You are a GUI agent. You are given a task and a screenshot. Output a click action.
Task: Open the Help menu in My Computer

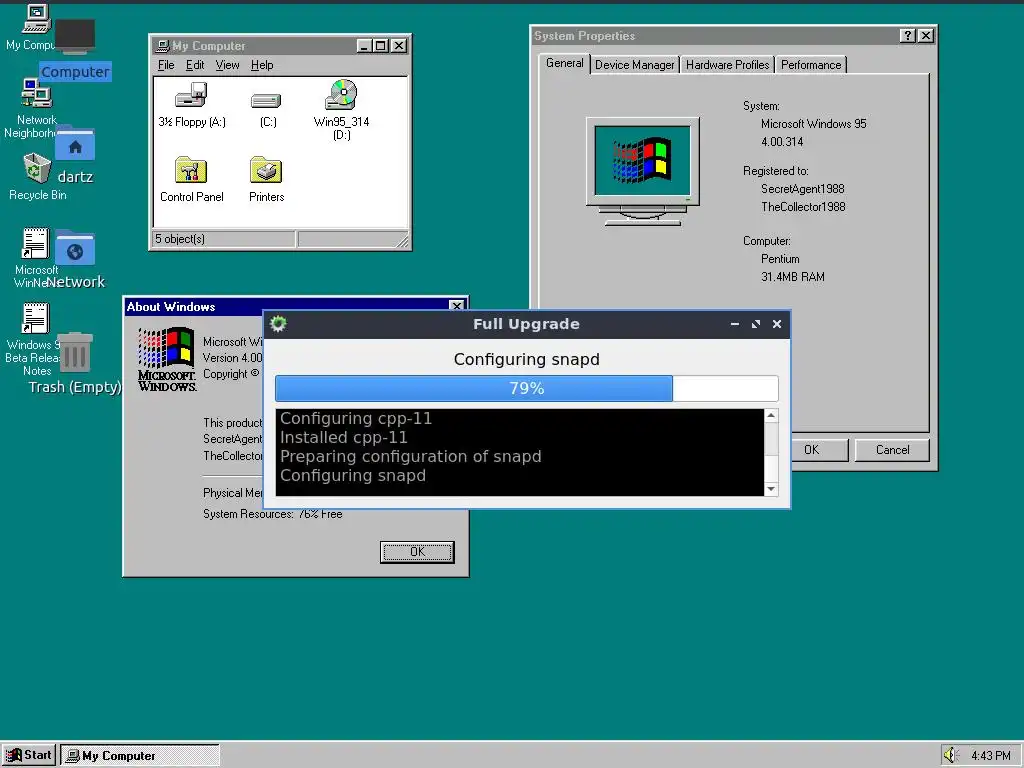[262, 65]
